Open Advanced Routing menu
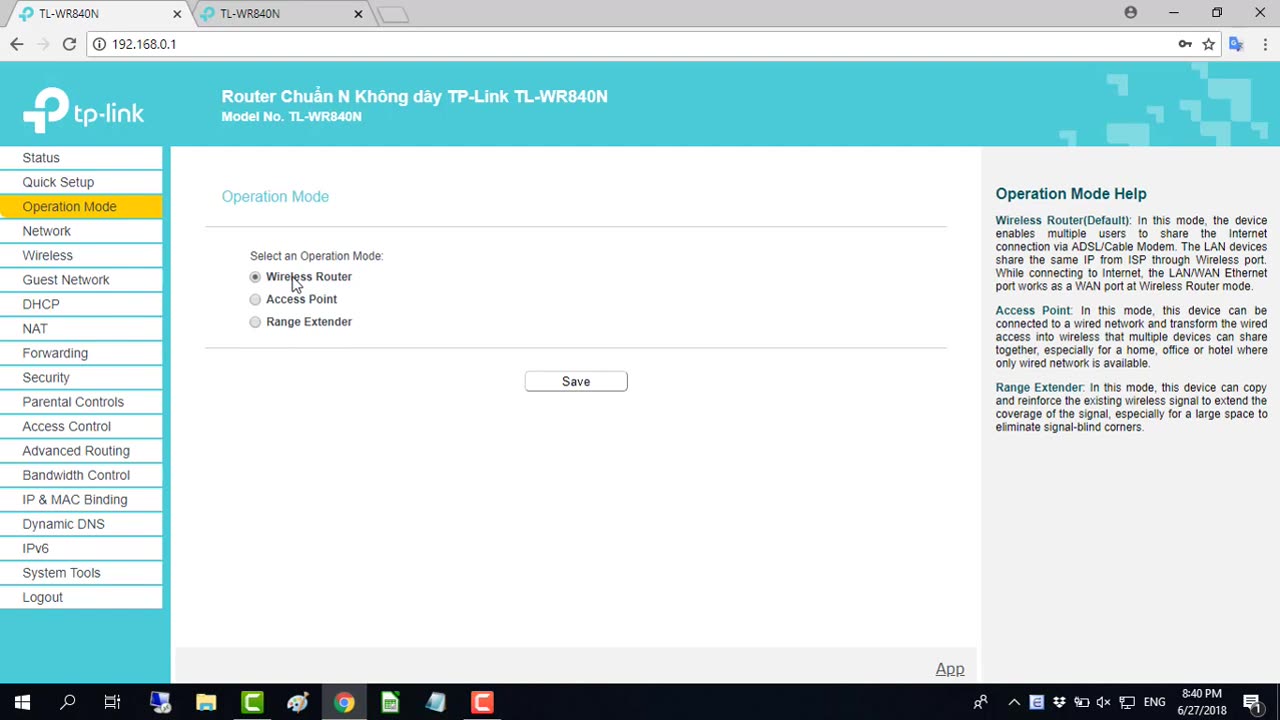 (81, 451)
